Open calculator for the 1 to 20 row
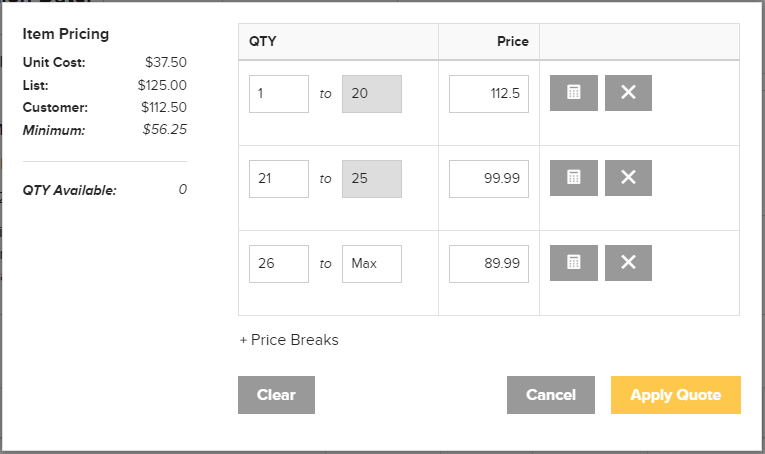The height and width of the screenshot is (454, 765). pos(573,93)
